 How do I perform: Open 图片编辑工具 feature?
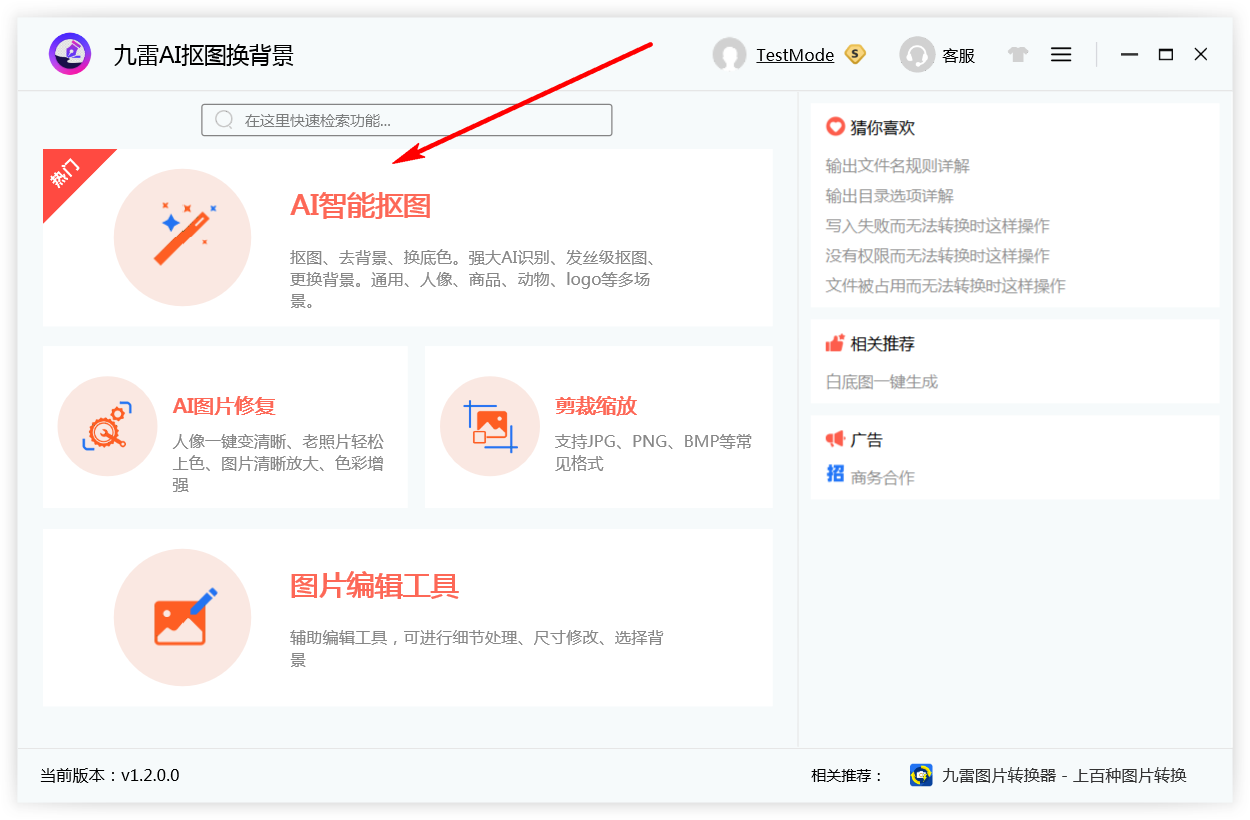[x=374, y=586]
